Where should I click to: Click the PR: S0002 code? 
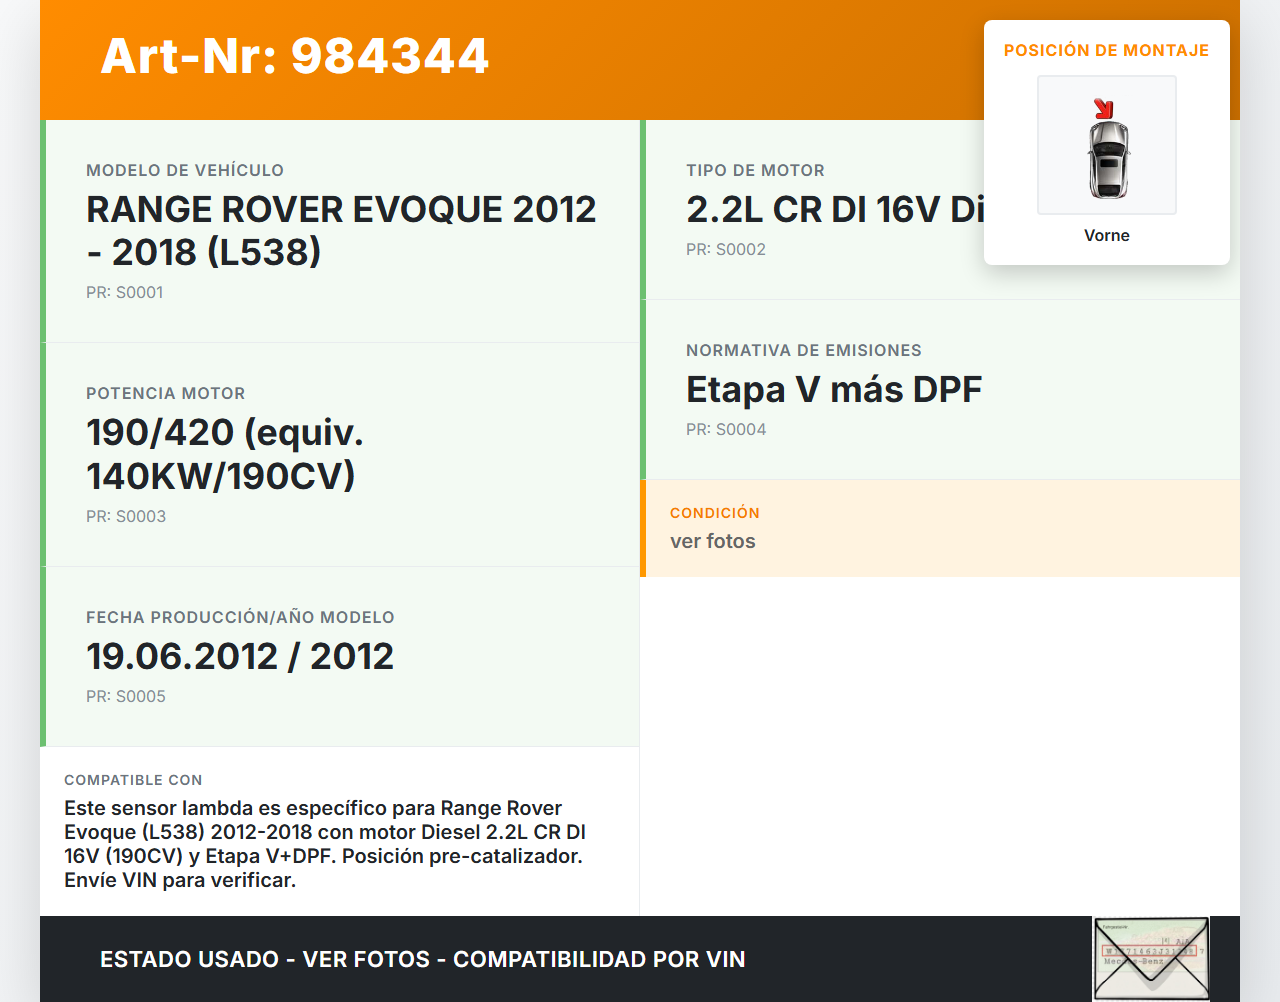click(725, 249)
